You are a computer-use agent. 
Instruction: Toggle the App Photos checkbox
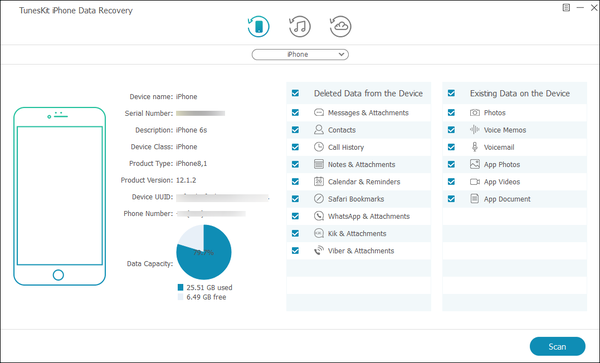click(x=452, y=164)
